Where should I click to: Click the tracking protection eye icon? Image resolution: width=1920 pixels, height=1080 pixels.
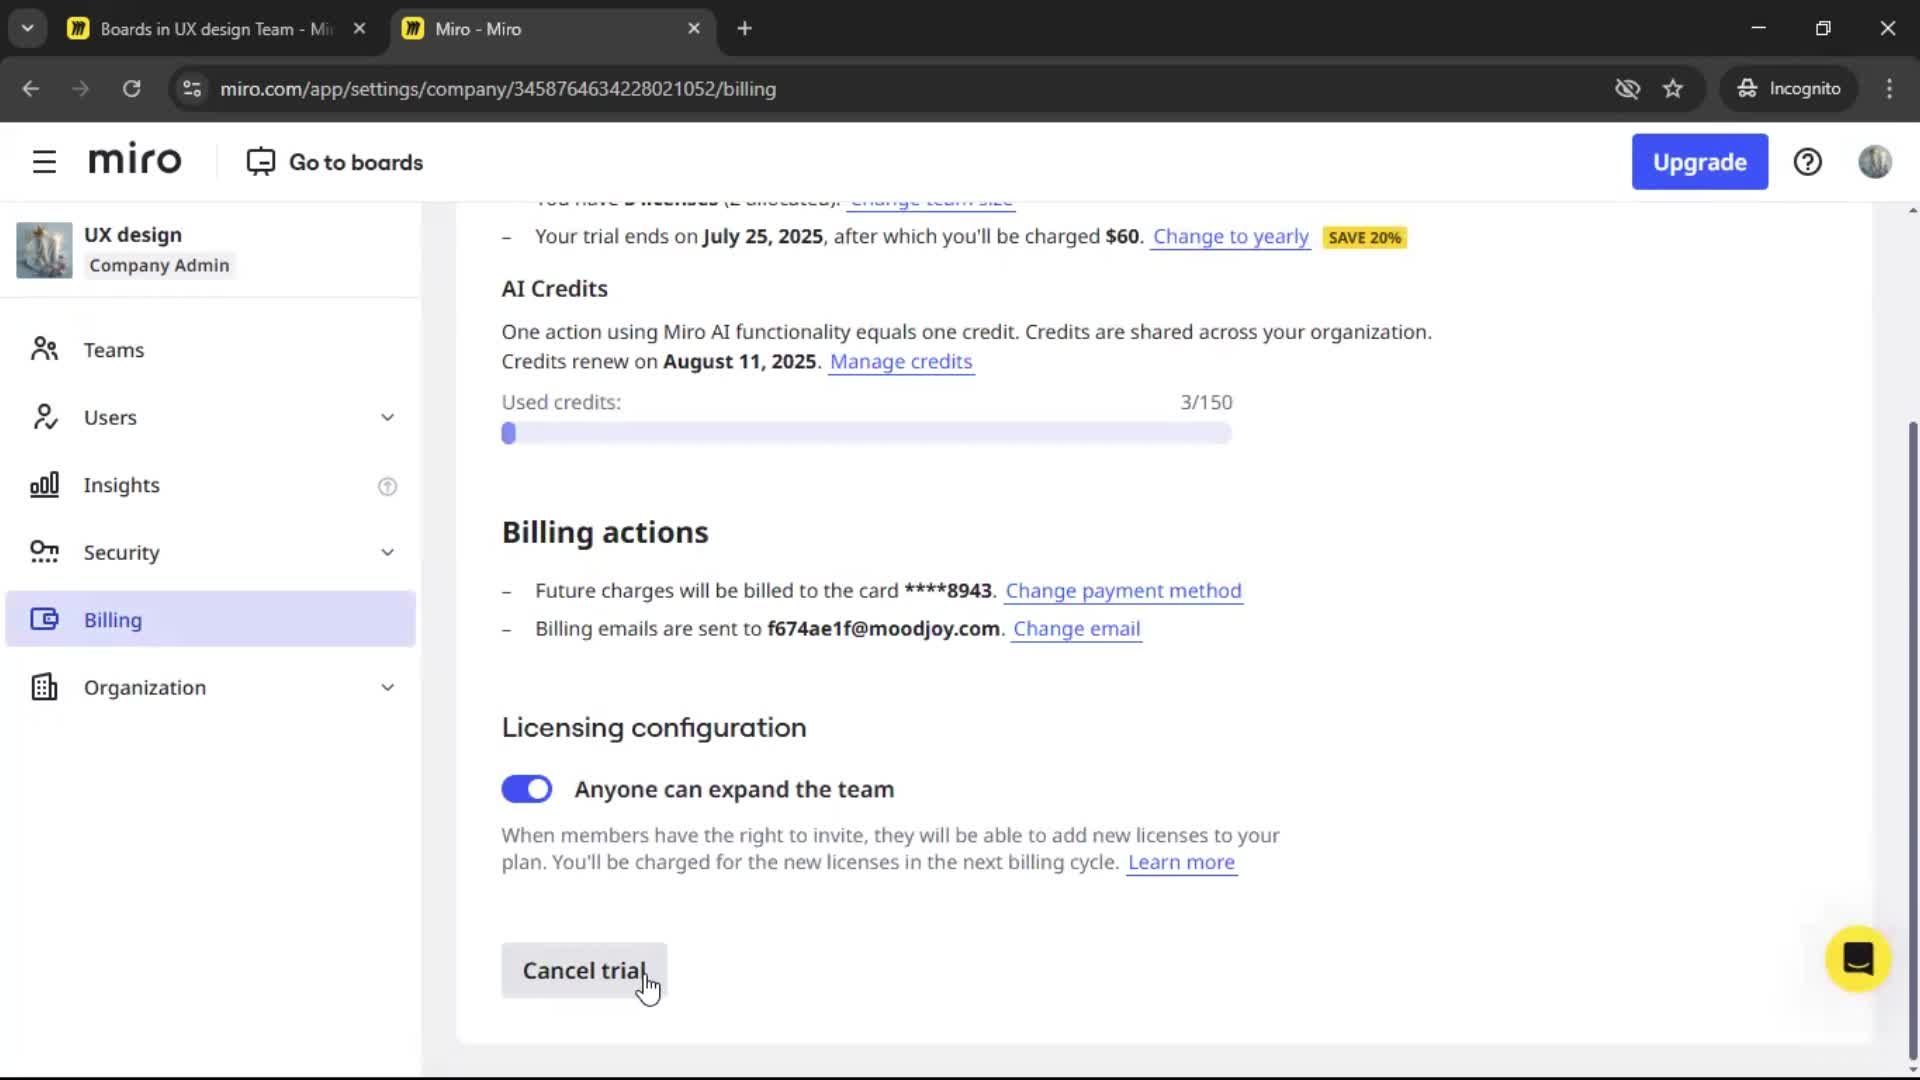pyautogui.click(x=1627, y=88)
